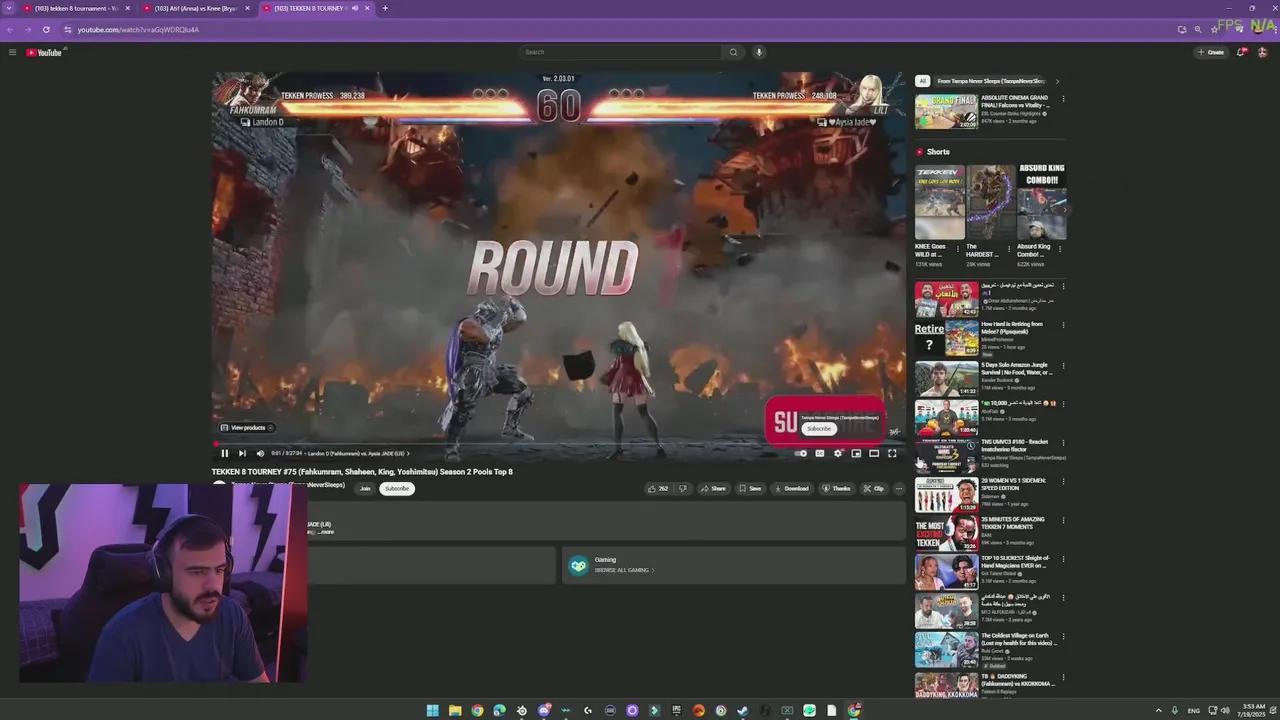Open a new browser tab
The height and width of the screenshot is (720, 1280).
click(x=385, y=8)
